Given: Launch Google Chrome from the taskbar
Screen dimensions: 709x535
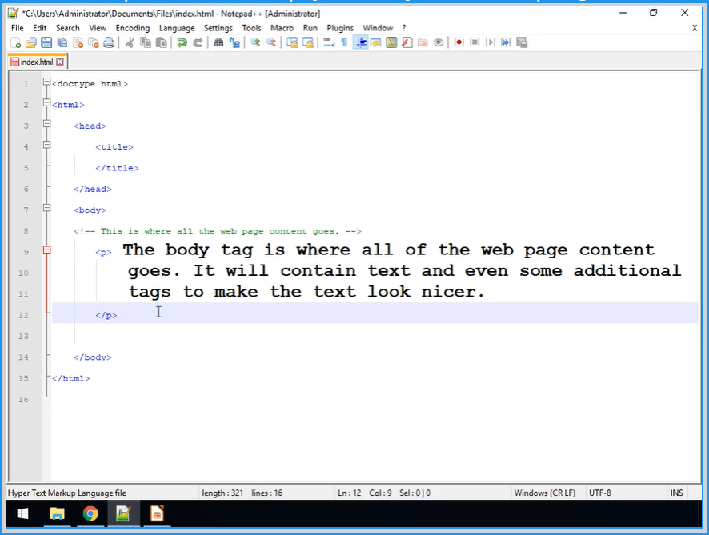Looking at the screenshot, I should 90,514.
